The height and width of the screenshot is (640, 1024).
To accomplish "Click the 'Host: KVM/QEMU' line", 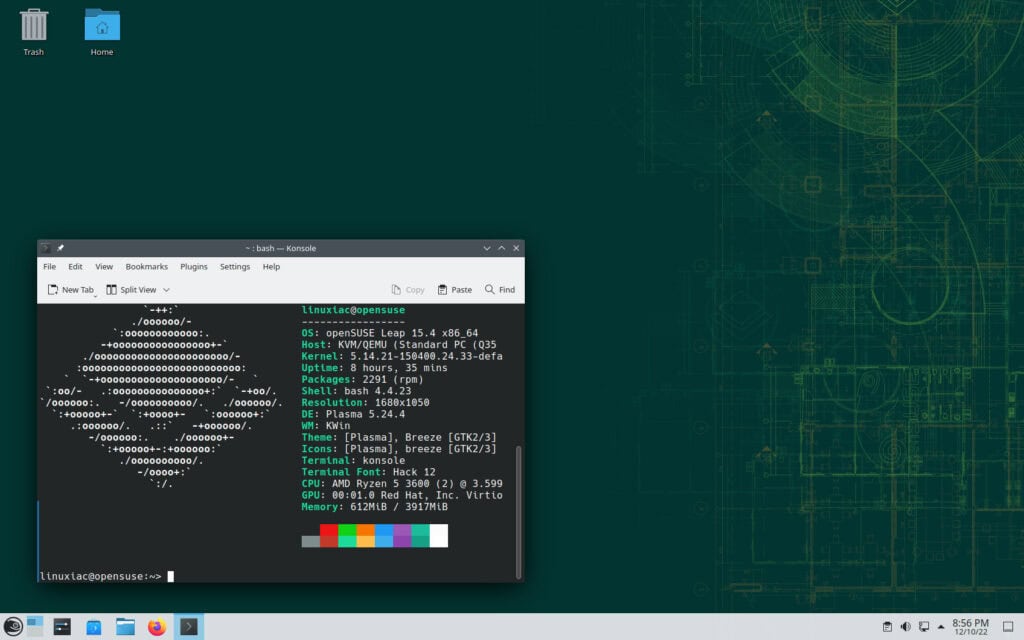I will point(399,345).
